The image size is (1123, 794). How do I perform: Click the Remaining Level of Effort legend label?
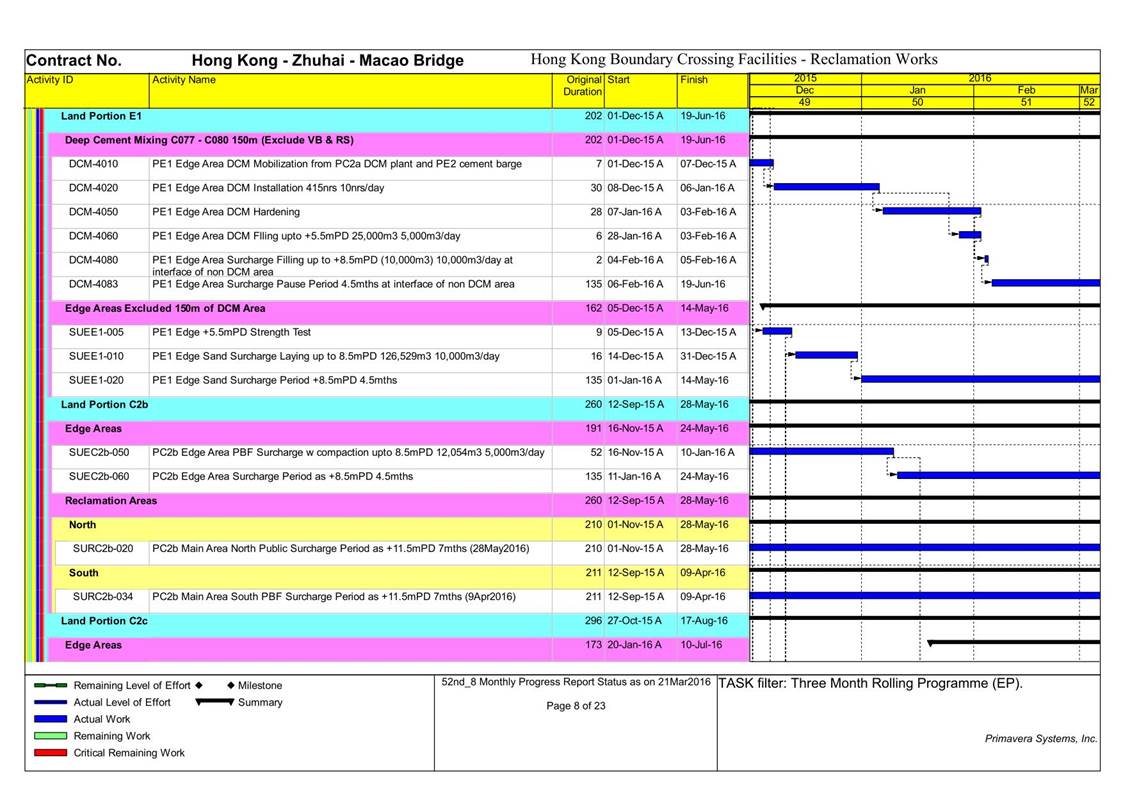(132, 686)
